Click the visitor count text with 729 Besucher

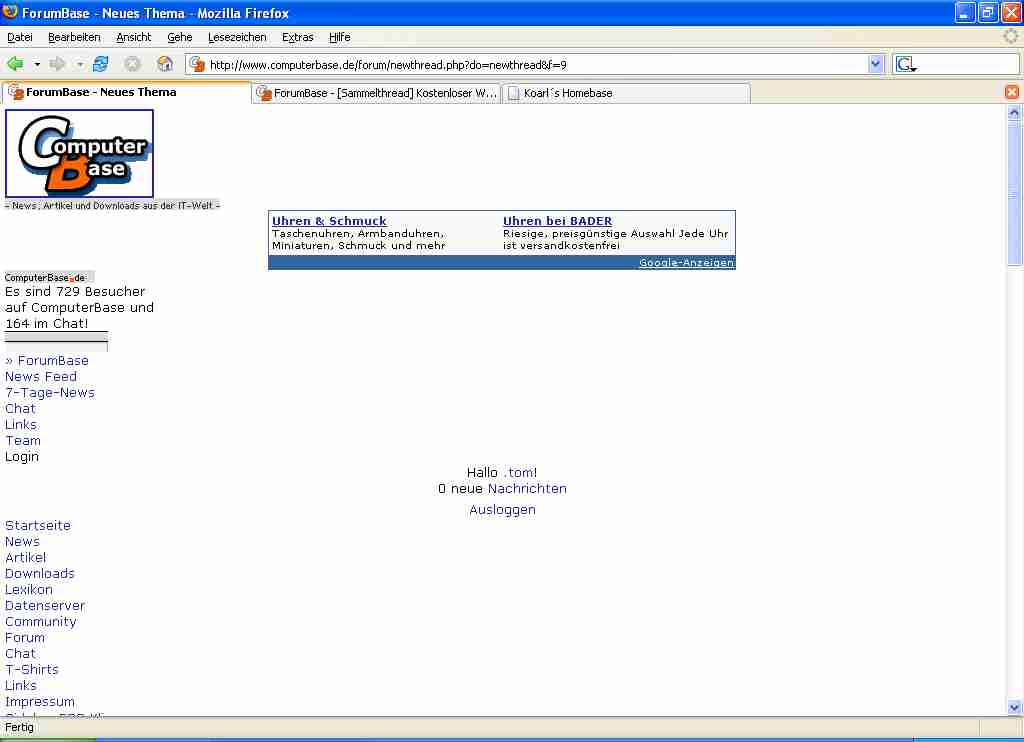tap(79, 307)
